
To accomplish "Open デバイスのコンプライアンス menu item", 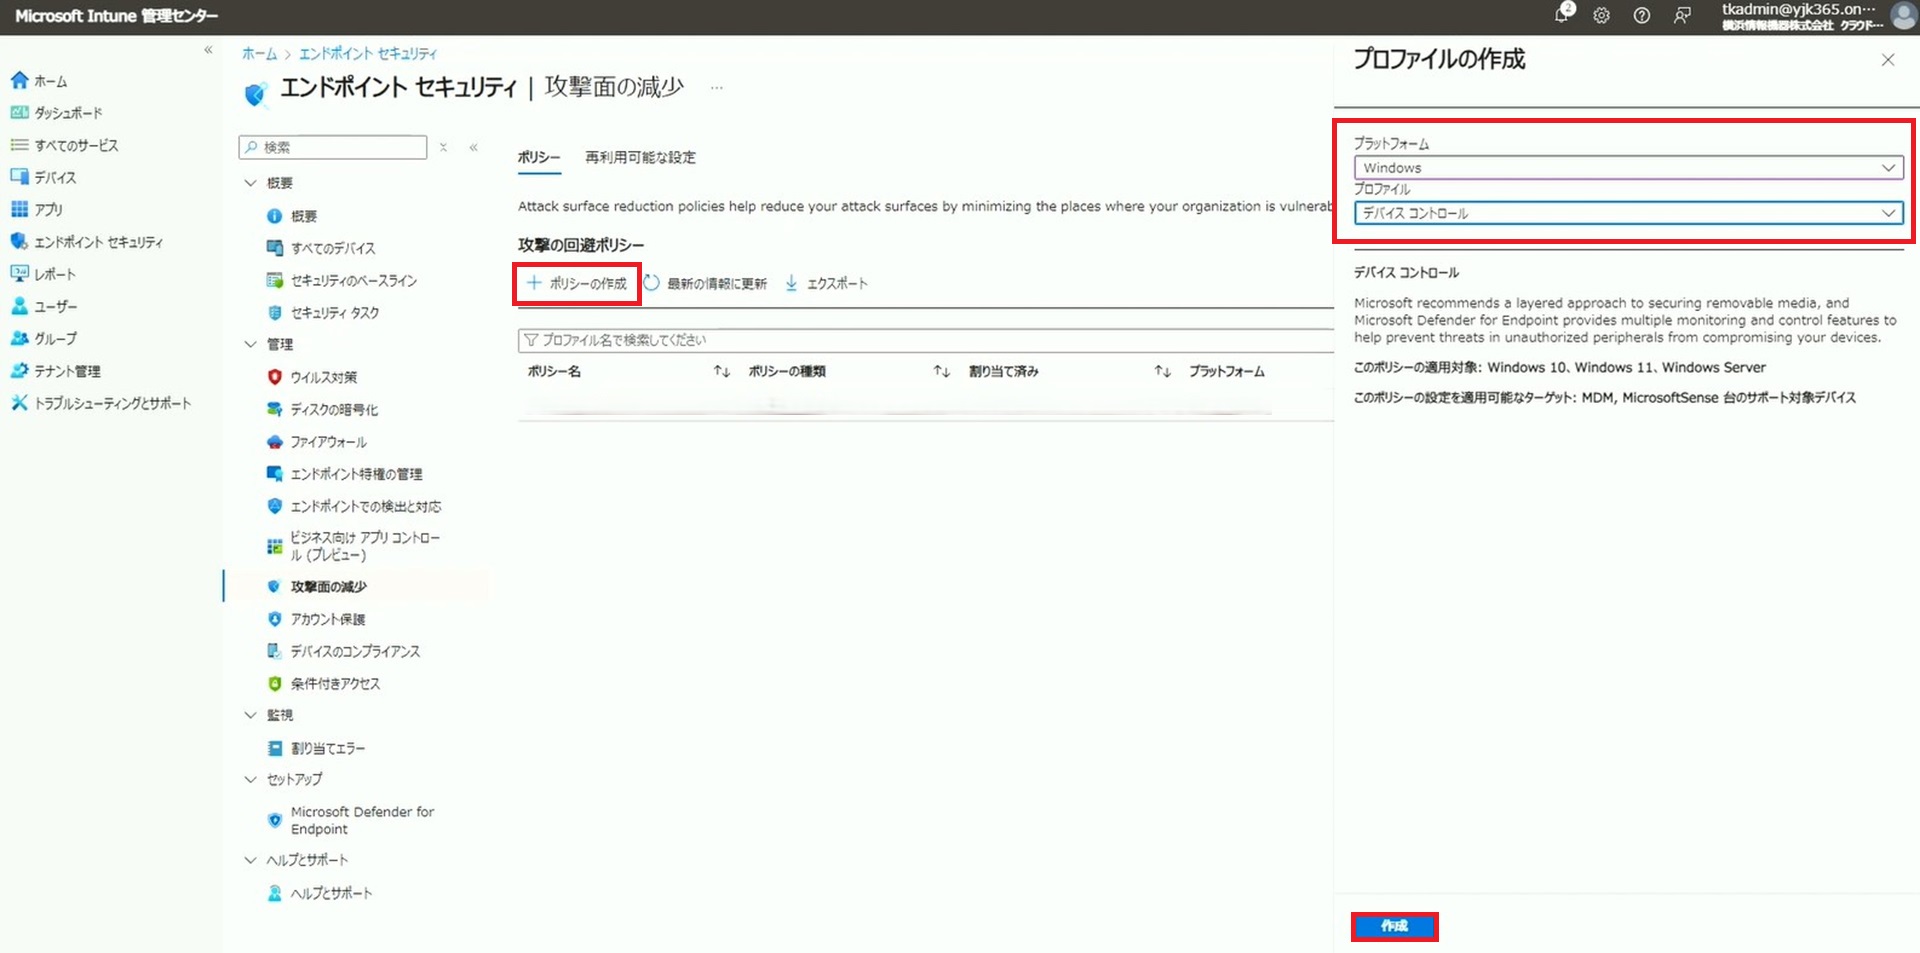I will (x=355, y=651).
